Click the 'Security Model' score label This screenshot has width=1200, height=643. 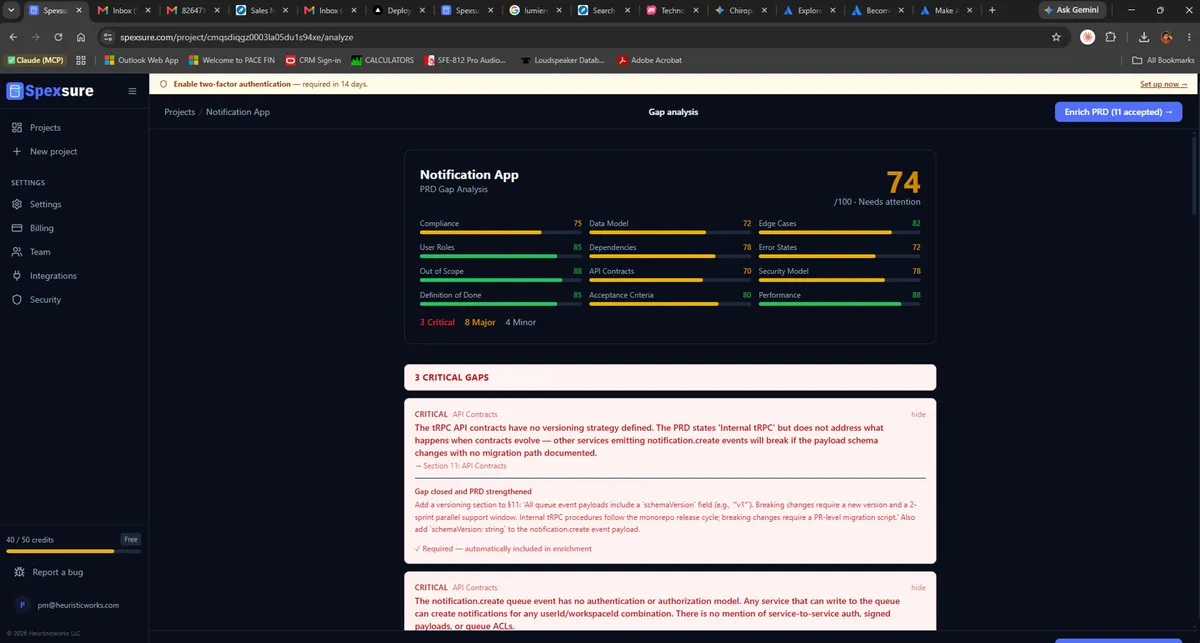[x=786, y=271]
